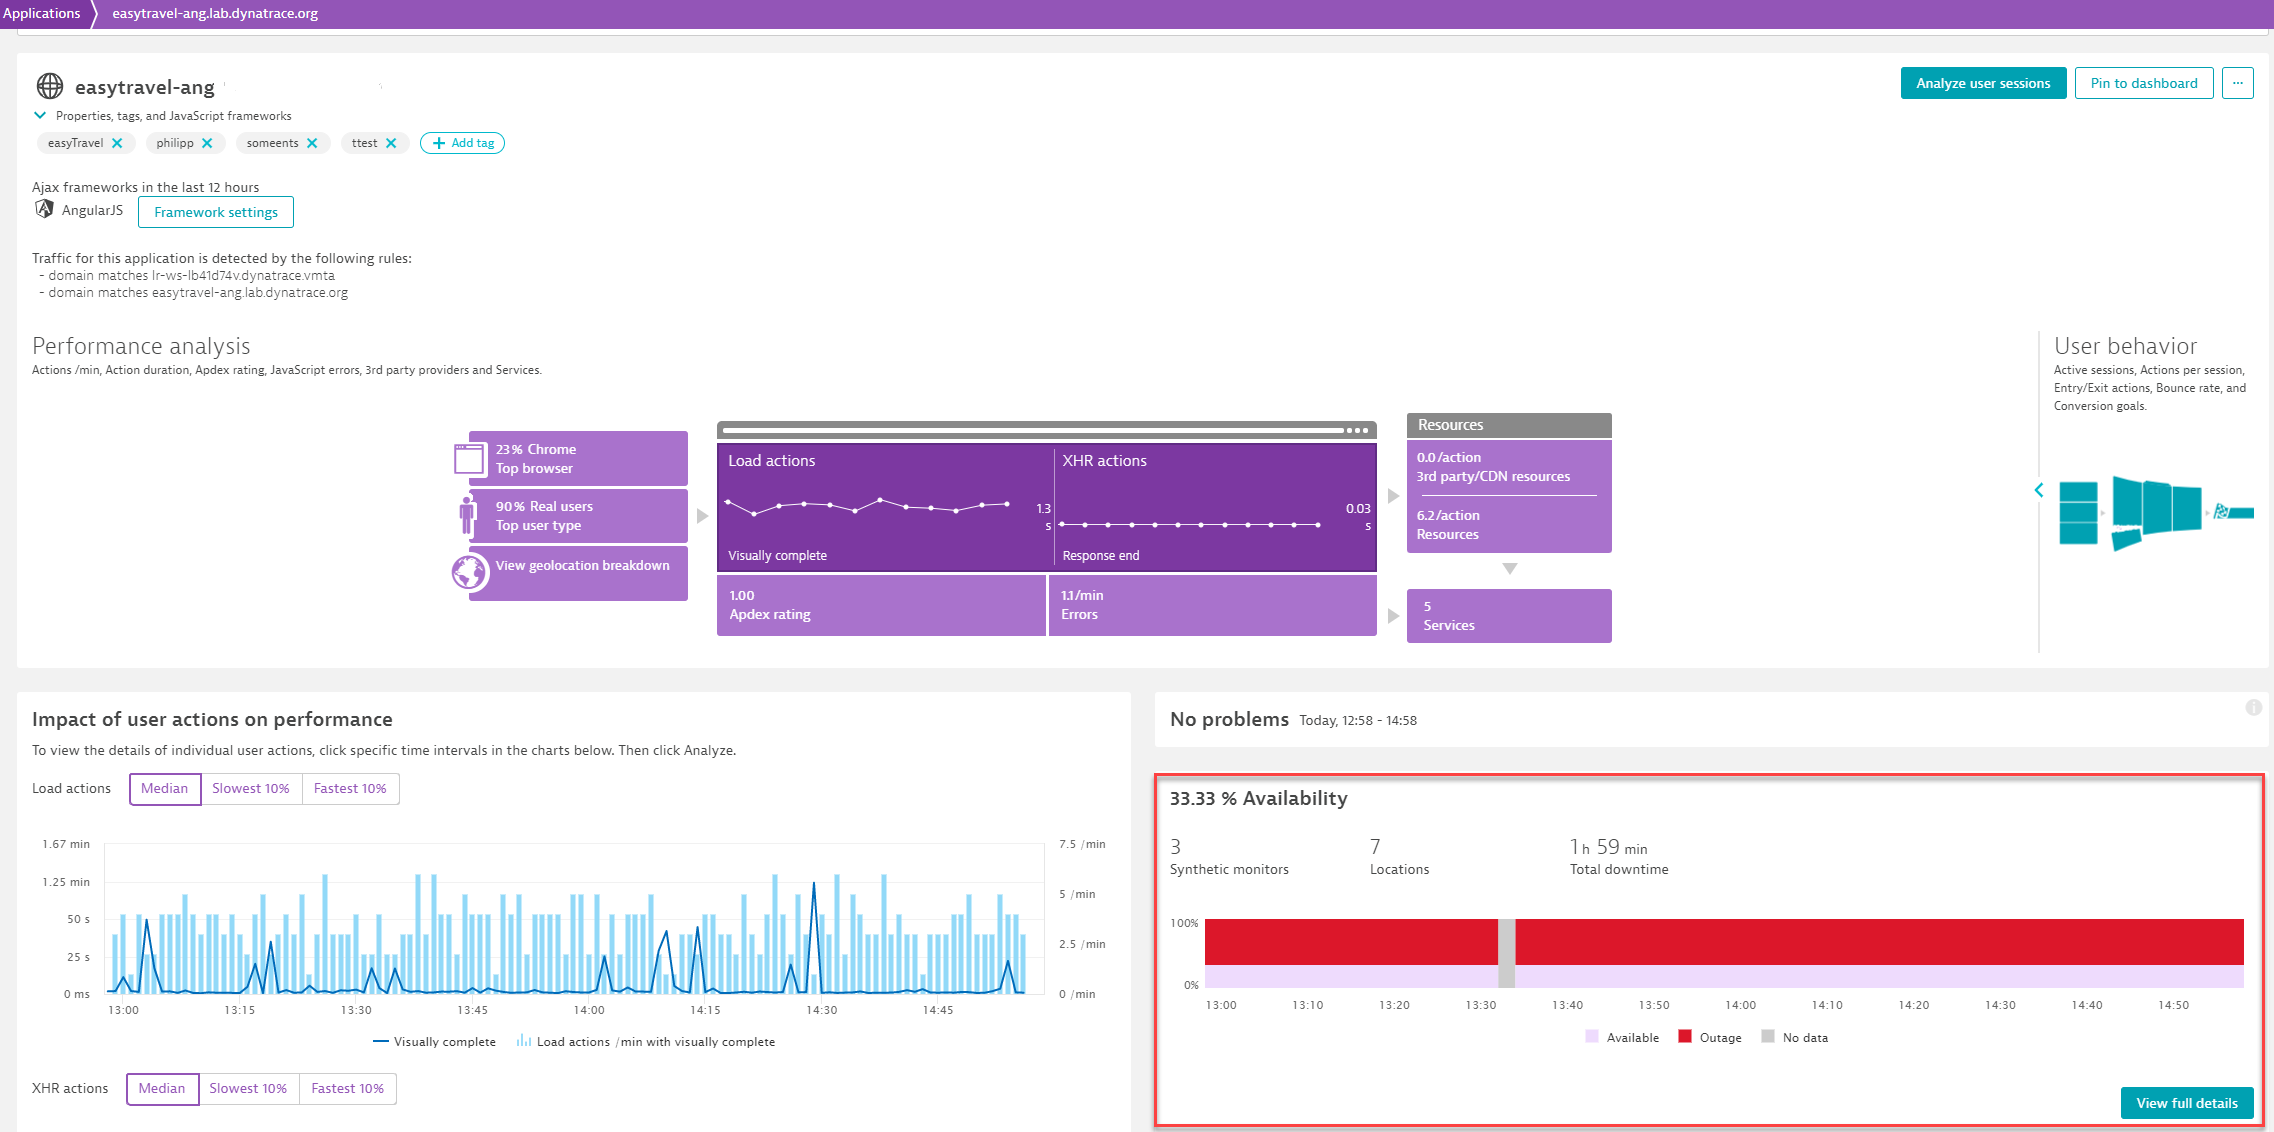
Task: Open Load actions Visually complete tile
Action: pos(885,507)
